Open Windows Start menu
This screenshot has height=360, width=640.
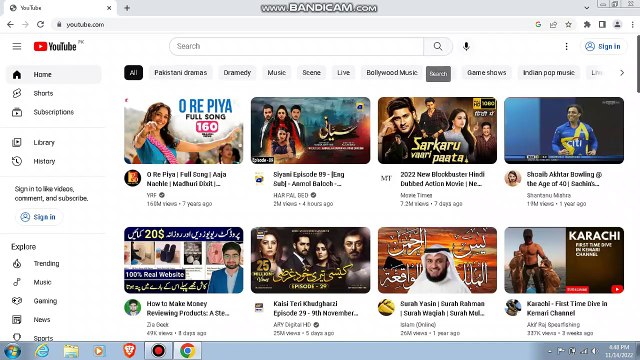click(x=12, y=351)
